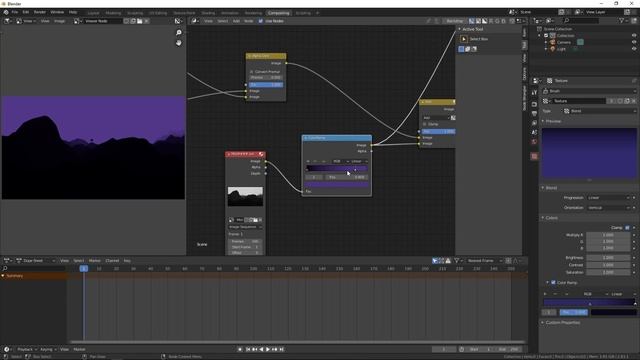Image resolution: width=640 pixels, height=360 pixels.
Task: Toggle Clamp checkbox in Mix node
Action: pyautogui.click(x=425, y=124)
